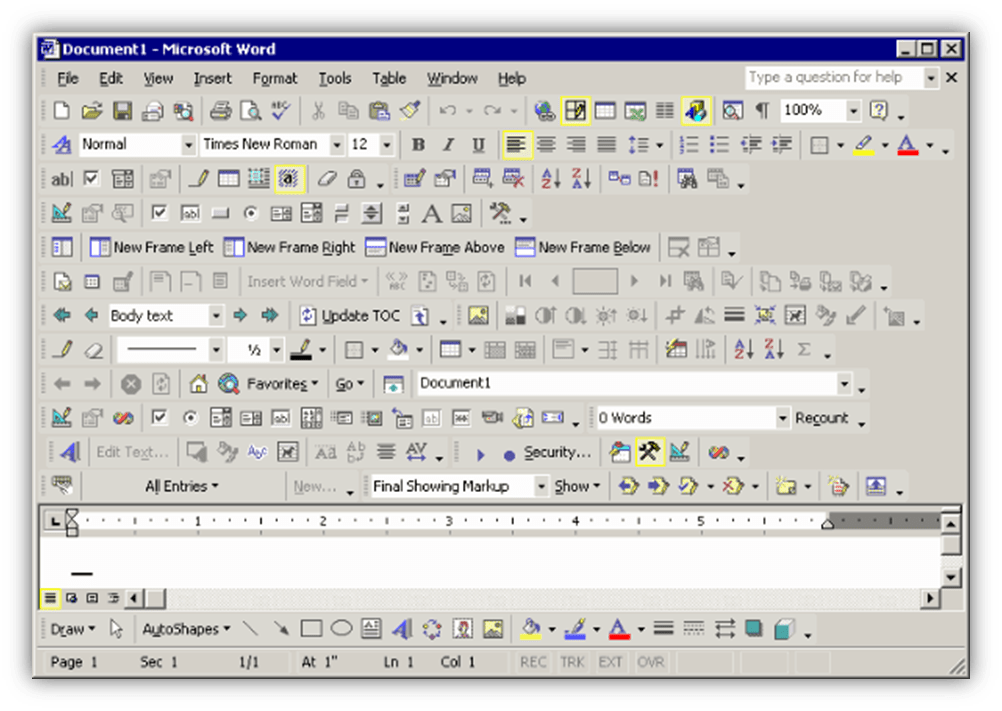Toggle the TRK track changes indicator
The image size is (1002, 711).
point(572,662)
